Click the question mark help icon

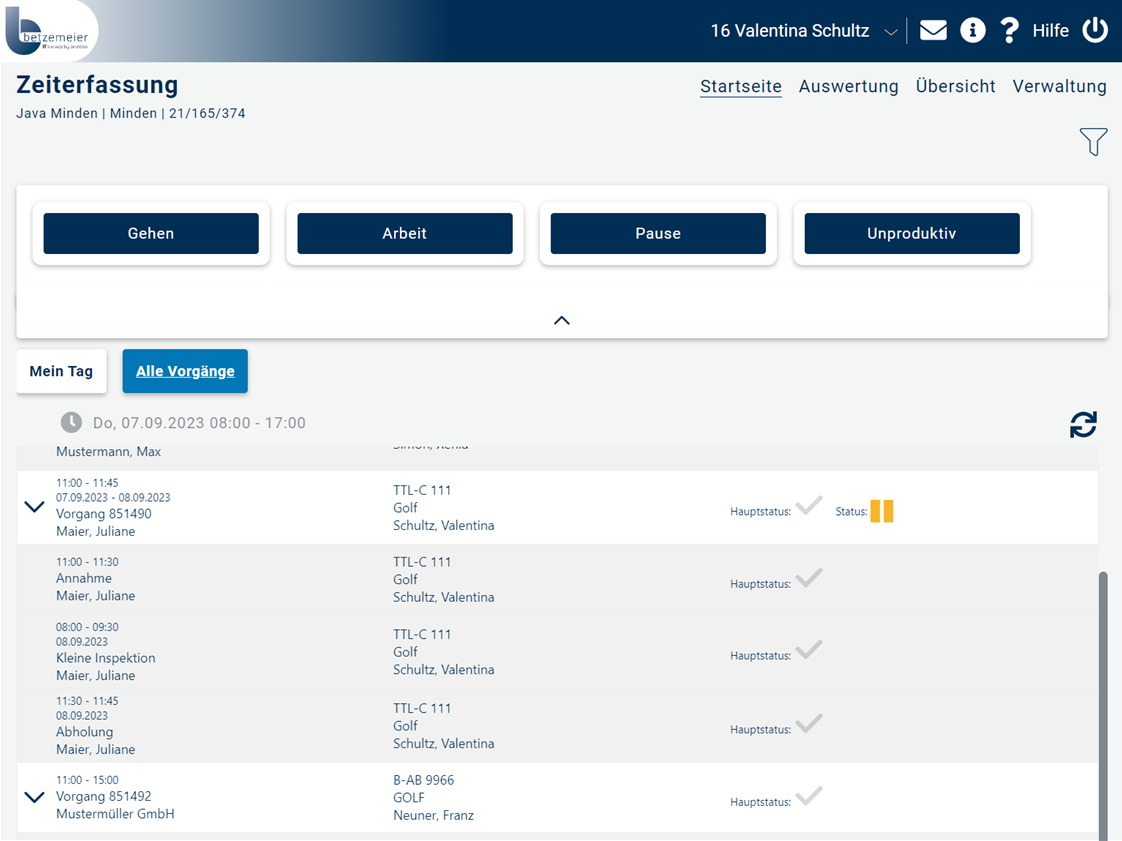pyautogui.click(x=1009, y=30)
